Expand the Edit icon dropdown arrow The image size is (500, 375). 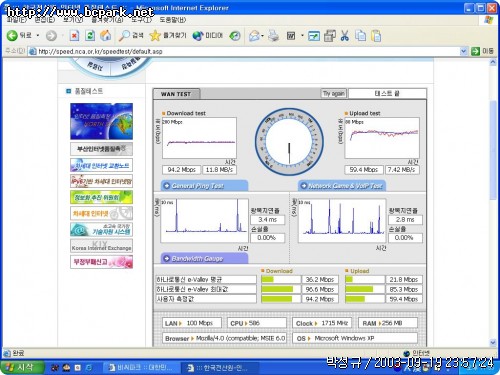(x=302, y=35)
